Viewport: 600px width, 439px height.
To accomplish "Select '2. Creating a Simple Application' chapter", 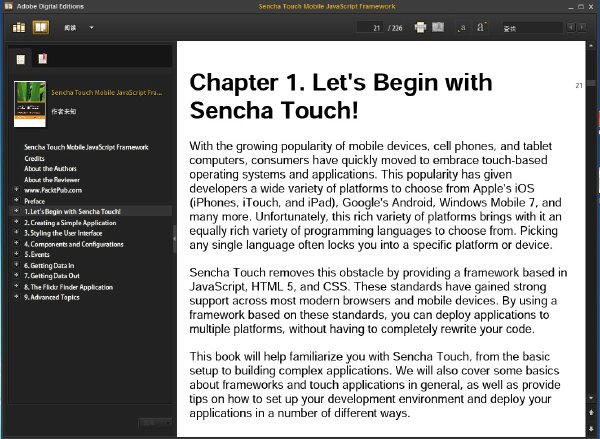I will pyautogui.click(x=70, y=223).
